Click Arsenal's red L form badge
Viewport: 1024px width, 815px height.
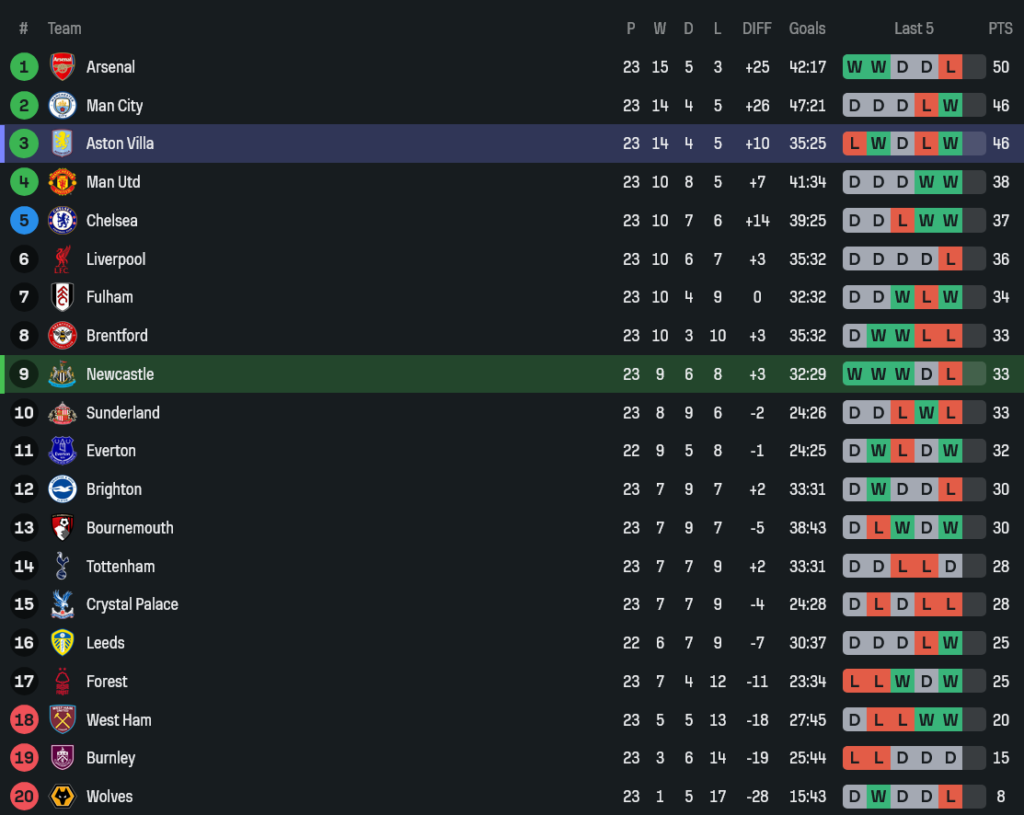click(950, 67)
